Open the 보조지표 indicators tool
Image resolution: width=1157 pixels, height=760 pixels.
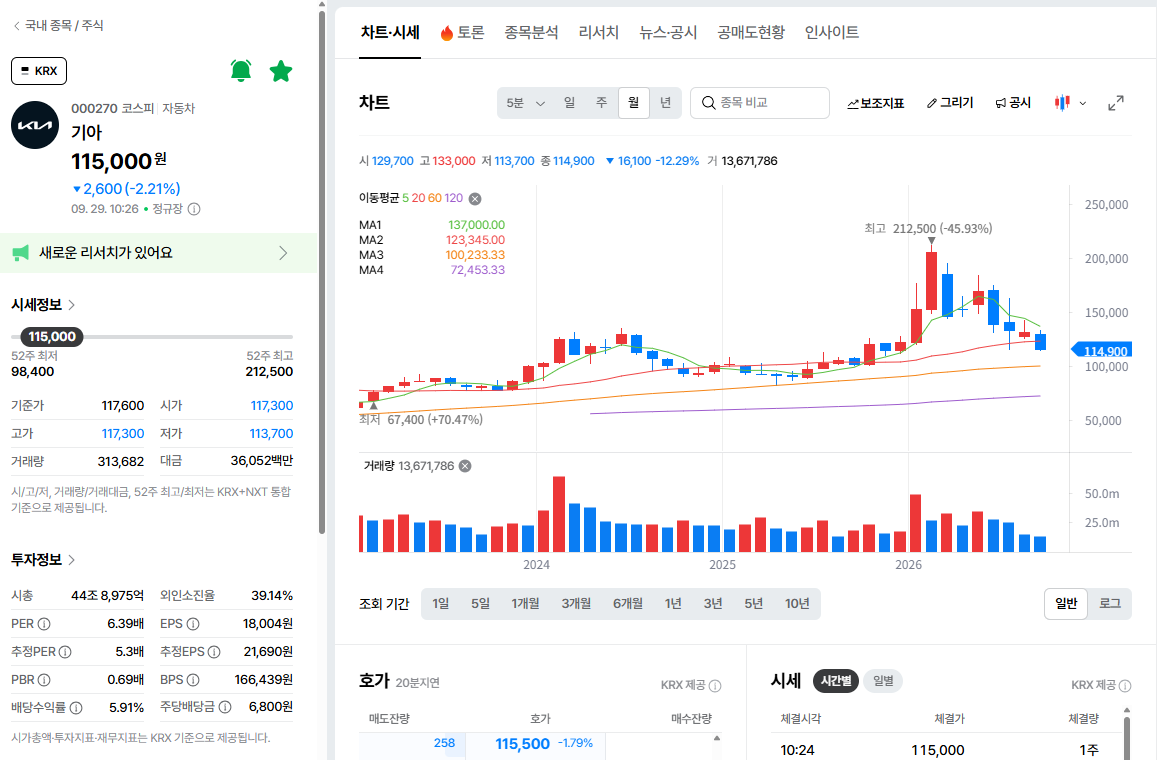(875, 103)
